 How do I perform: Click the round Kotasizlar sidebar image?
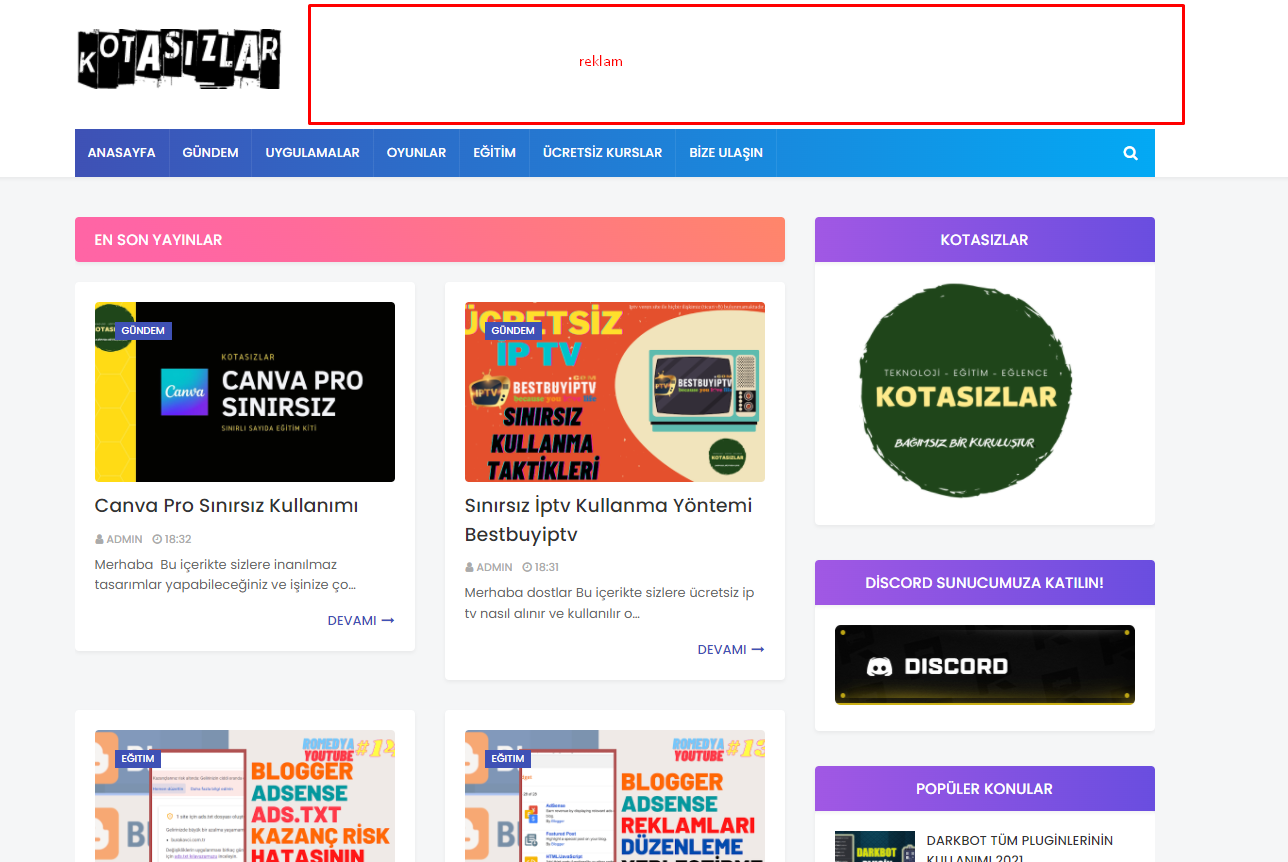[965, 390]
